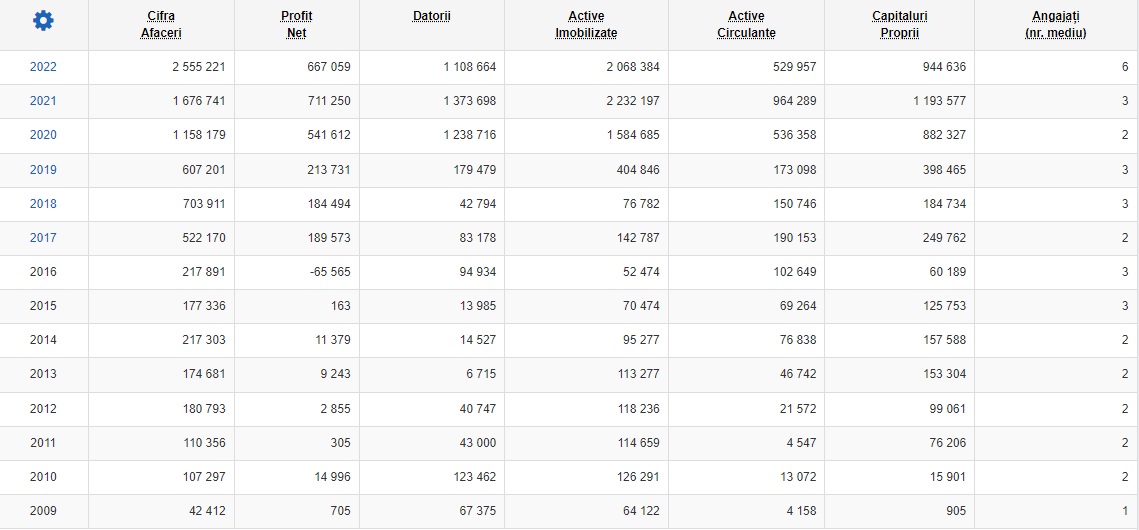This screenshot has height=530, width=1139.
Task: Open the 2019 year link
Action: 43,170
